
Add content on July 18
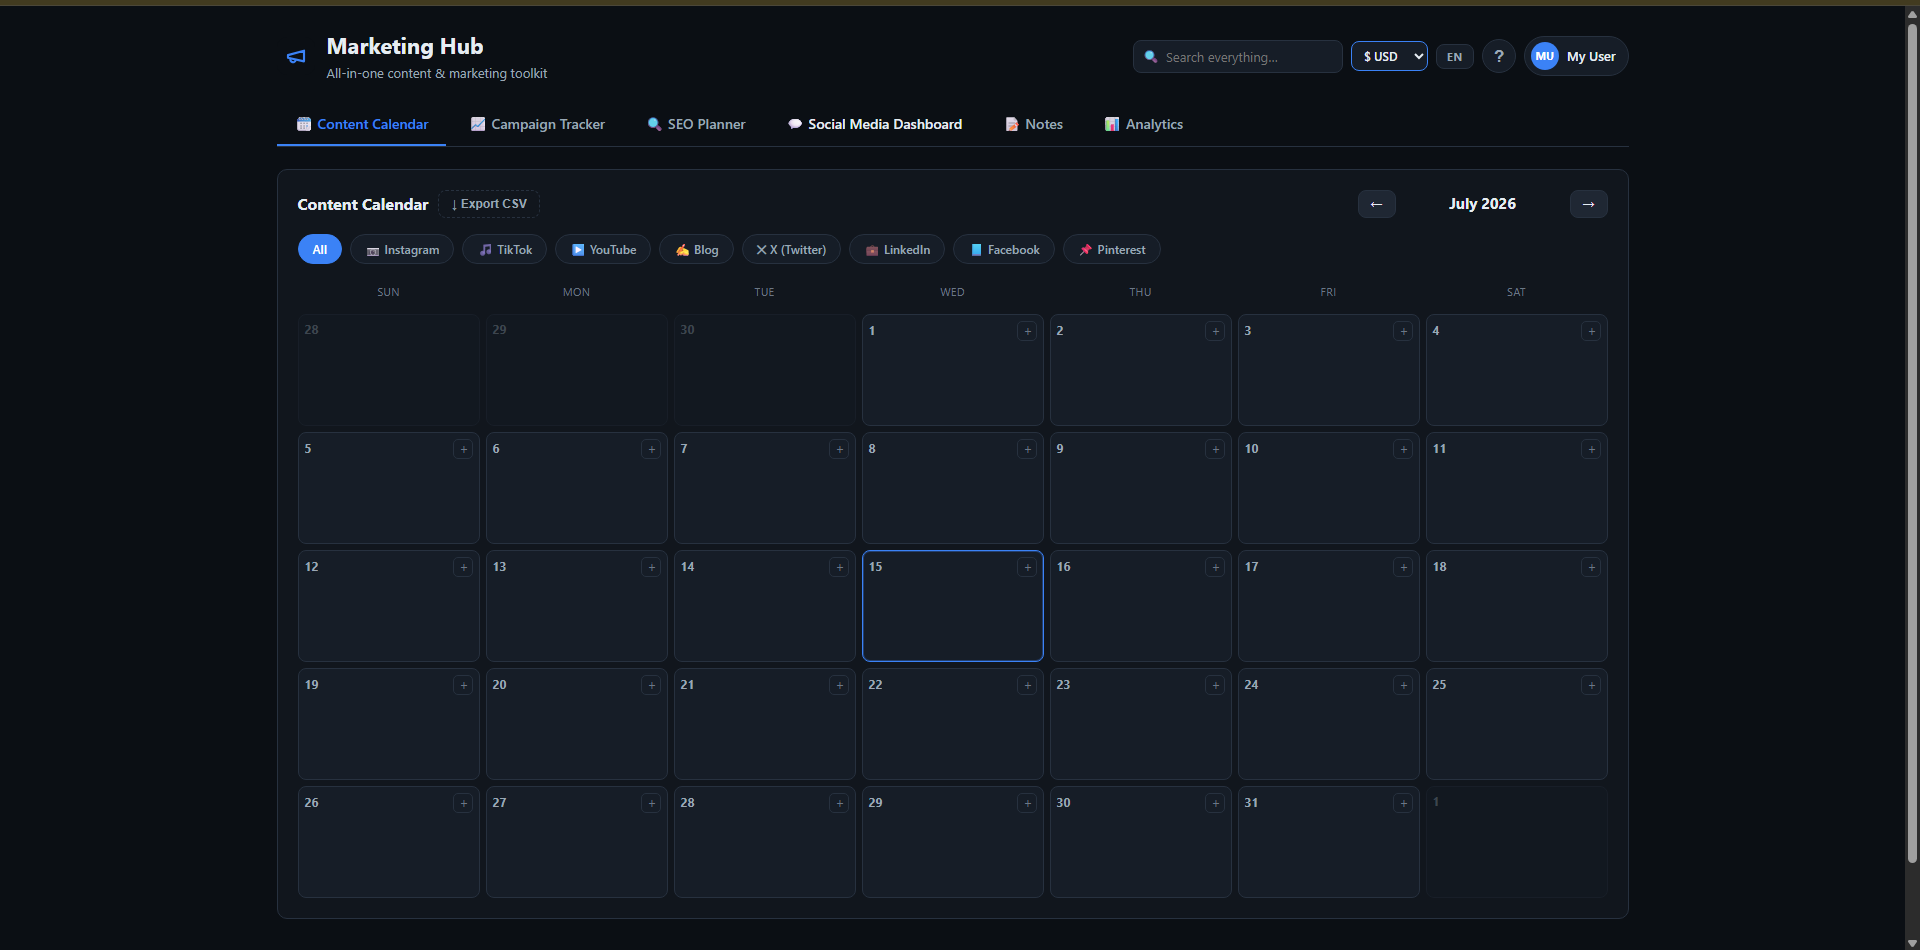click(1591, 567)
